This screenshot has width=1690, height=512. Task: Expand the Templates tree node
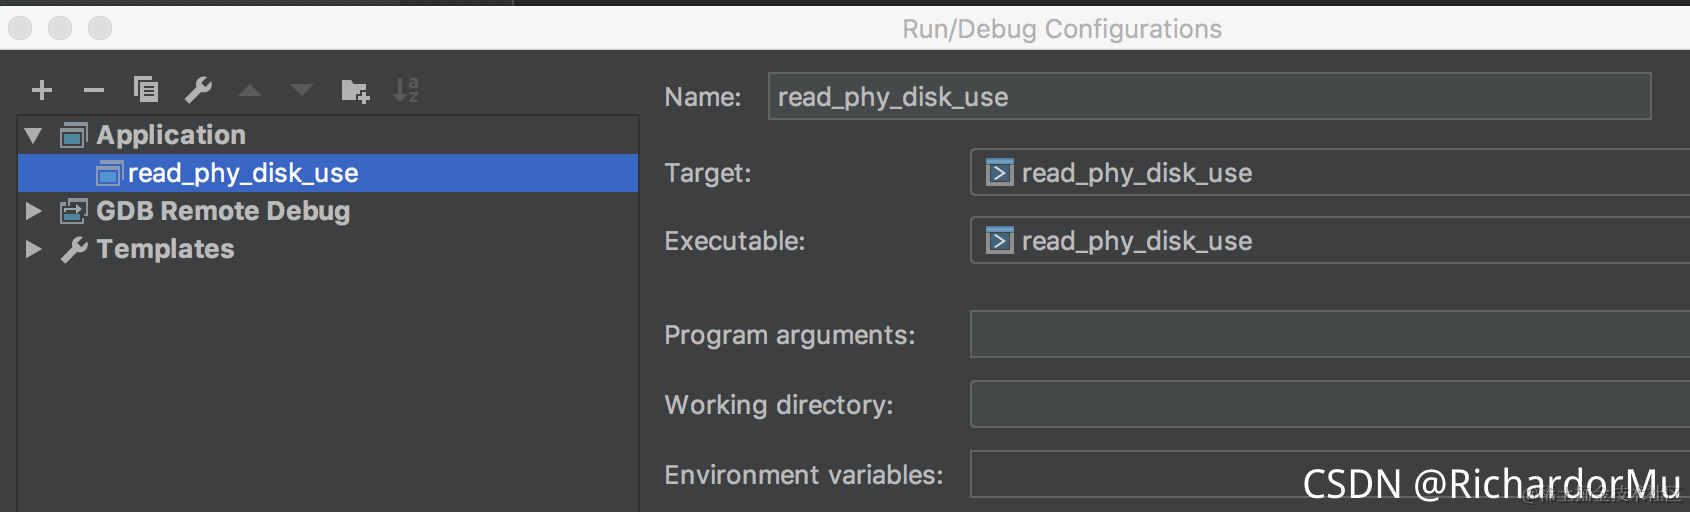click(x=33, y=249)
